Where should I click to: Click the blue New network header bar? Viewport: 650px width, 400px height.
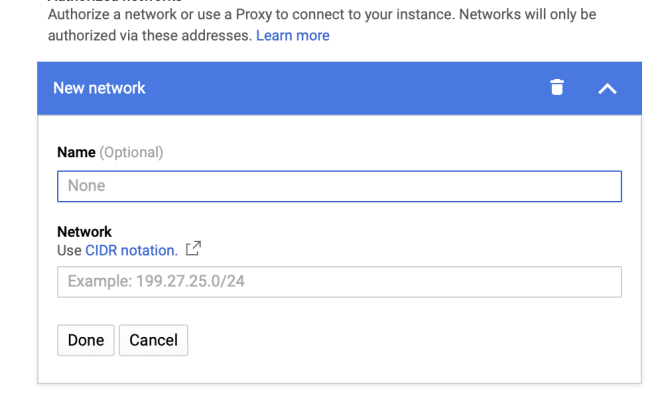340,88
